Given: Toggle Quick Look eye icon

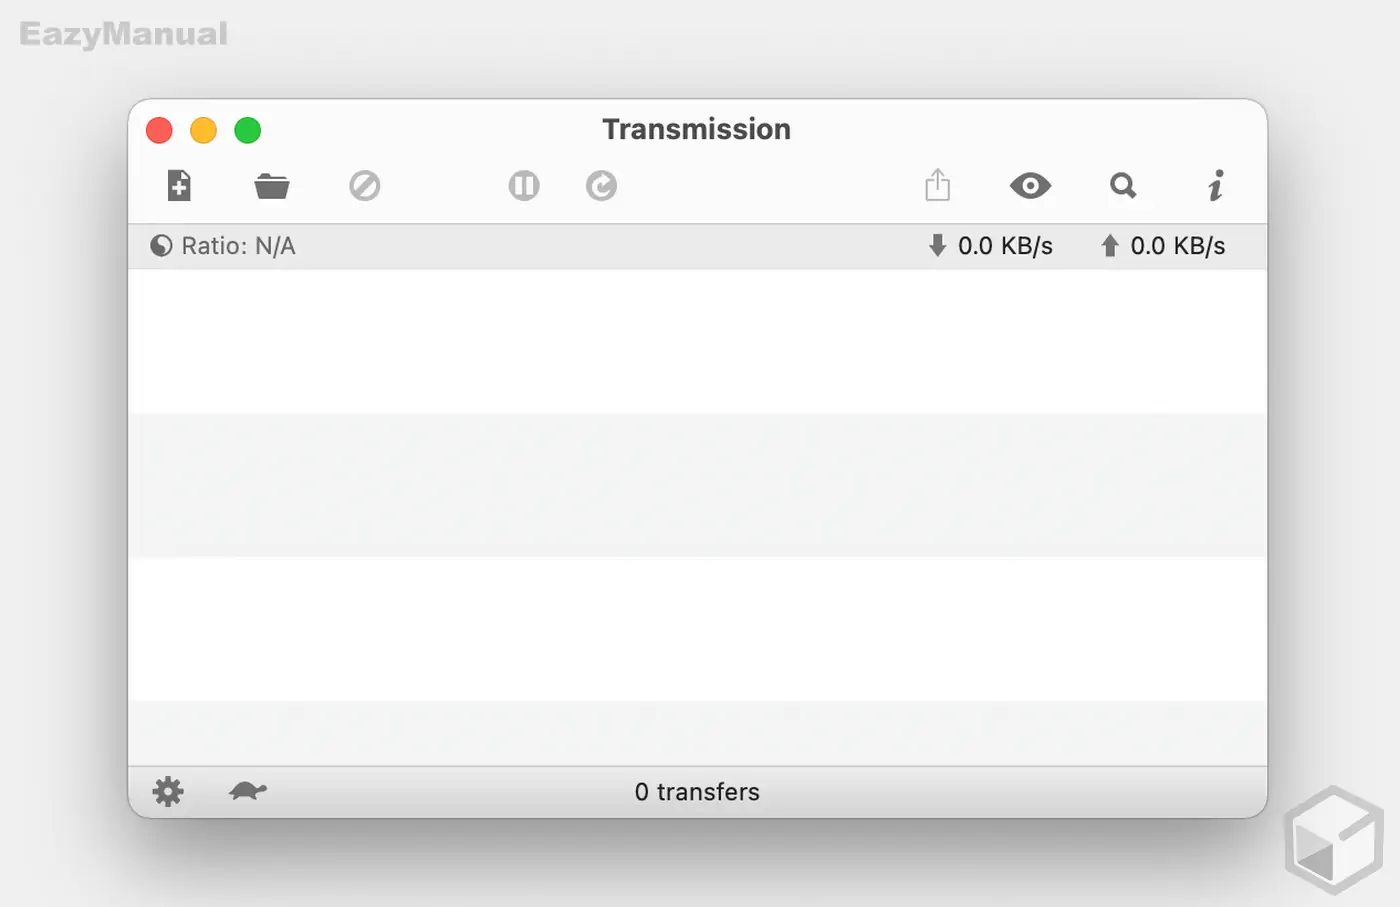Looking at the screenshot, I should 1030,186.
